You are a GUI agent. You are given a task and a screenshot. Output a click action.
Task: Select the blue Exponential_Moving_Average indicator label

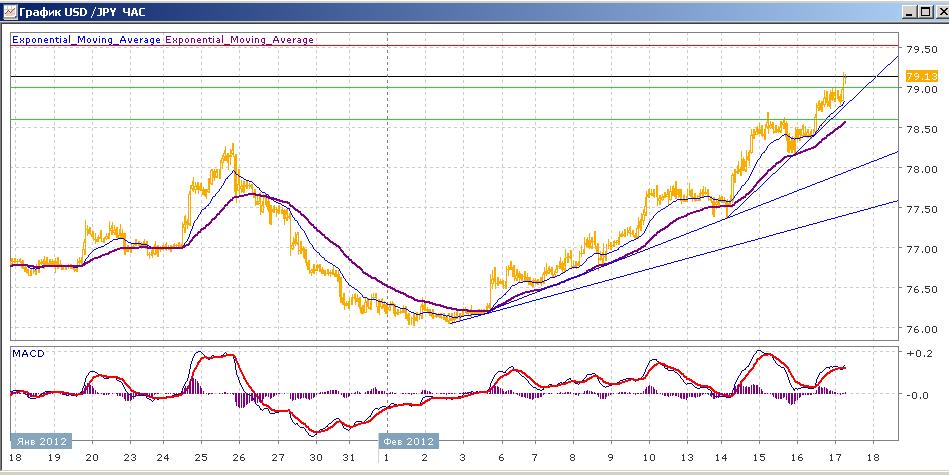[87, 39]
